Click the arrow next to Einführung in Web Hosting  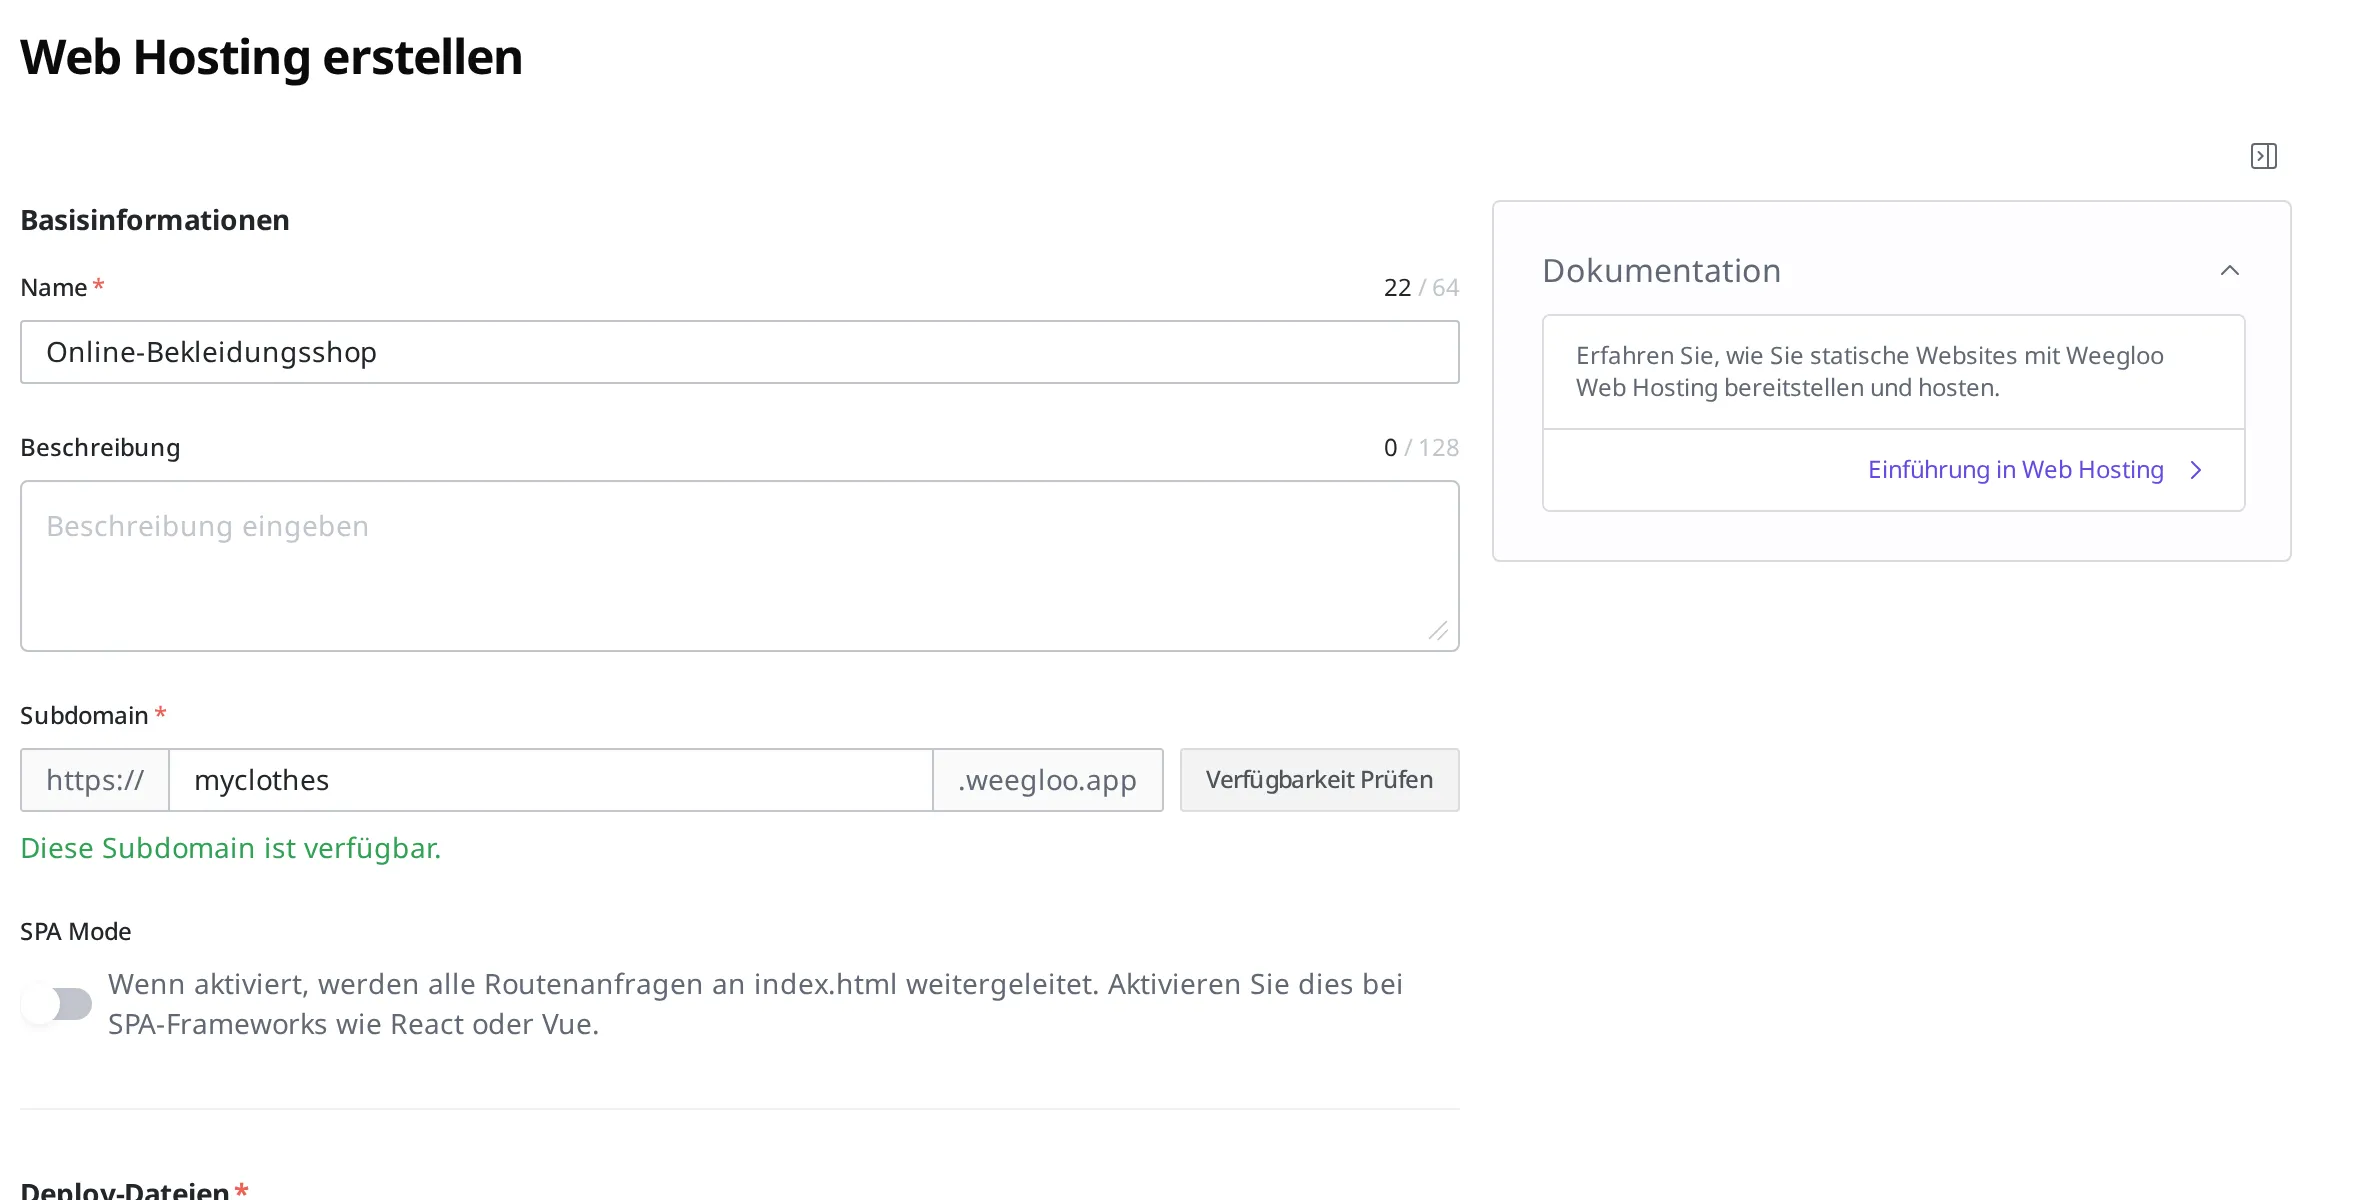click(x=2196, y=470)
